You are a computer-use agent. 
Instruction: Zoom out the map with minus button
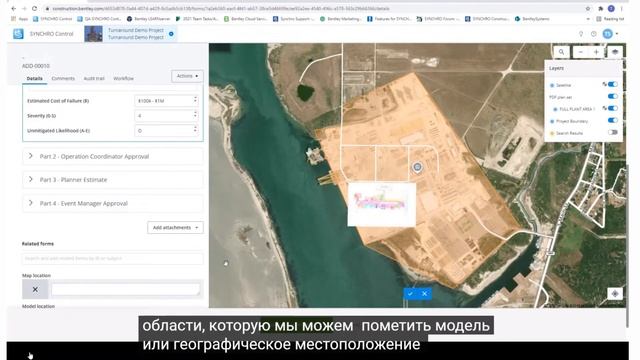tap(580, 52)
